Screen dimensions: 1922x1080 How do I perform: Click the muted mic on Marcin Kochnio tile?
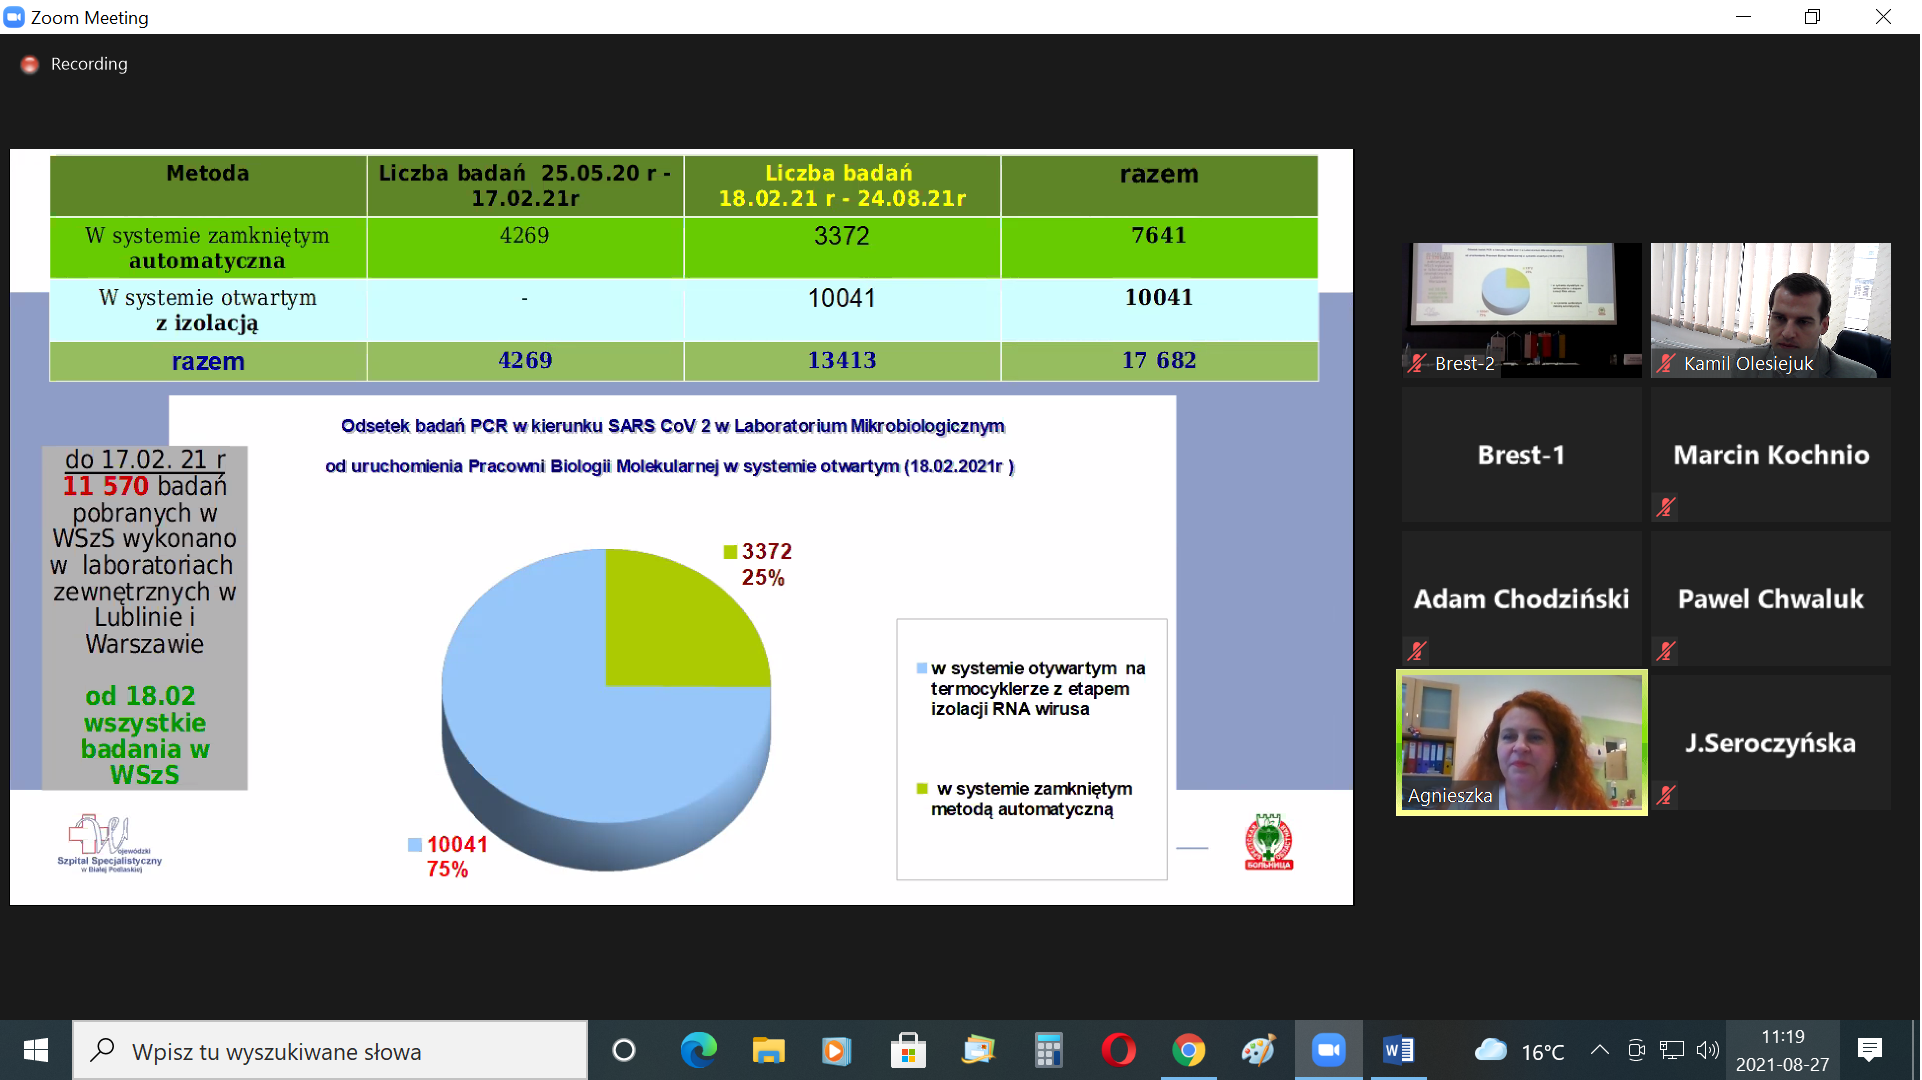pyautogui.click(x=1666, y=507)
